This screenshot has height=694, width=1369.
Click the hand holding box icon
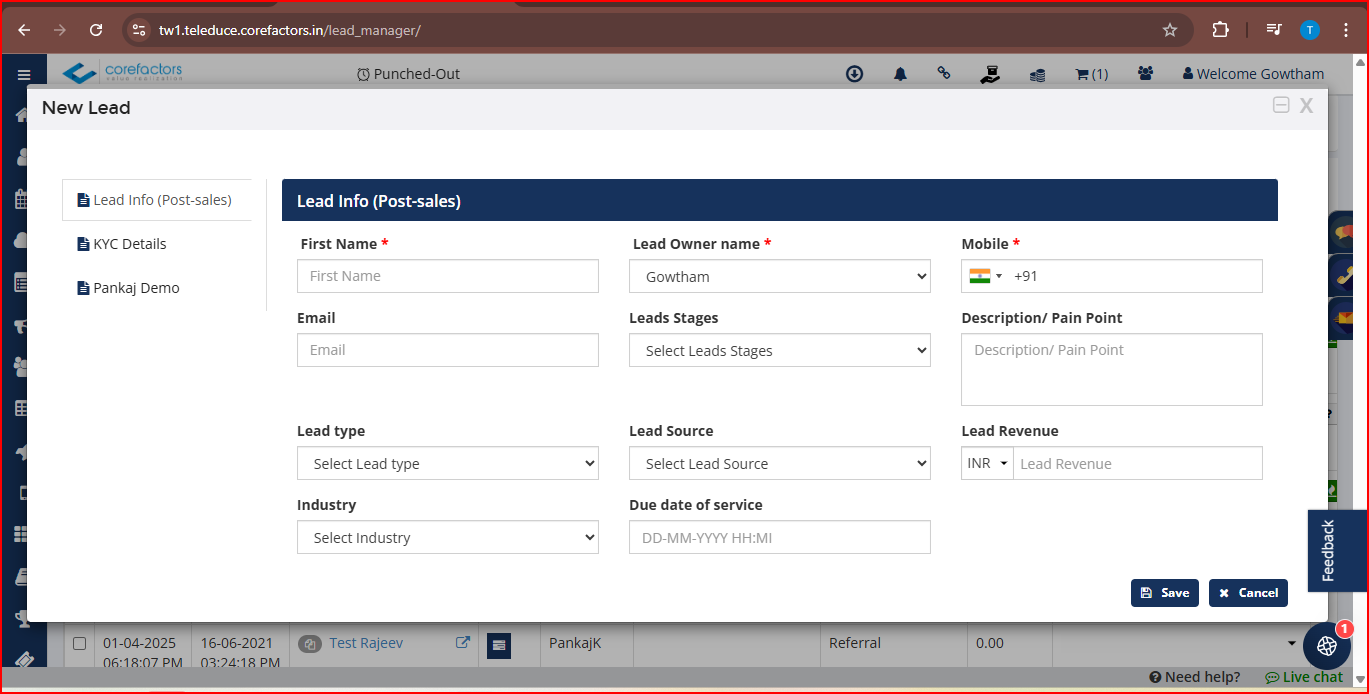(x=990, y=73)
